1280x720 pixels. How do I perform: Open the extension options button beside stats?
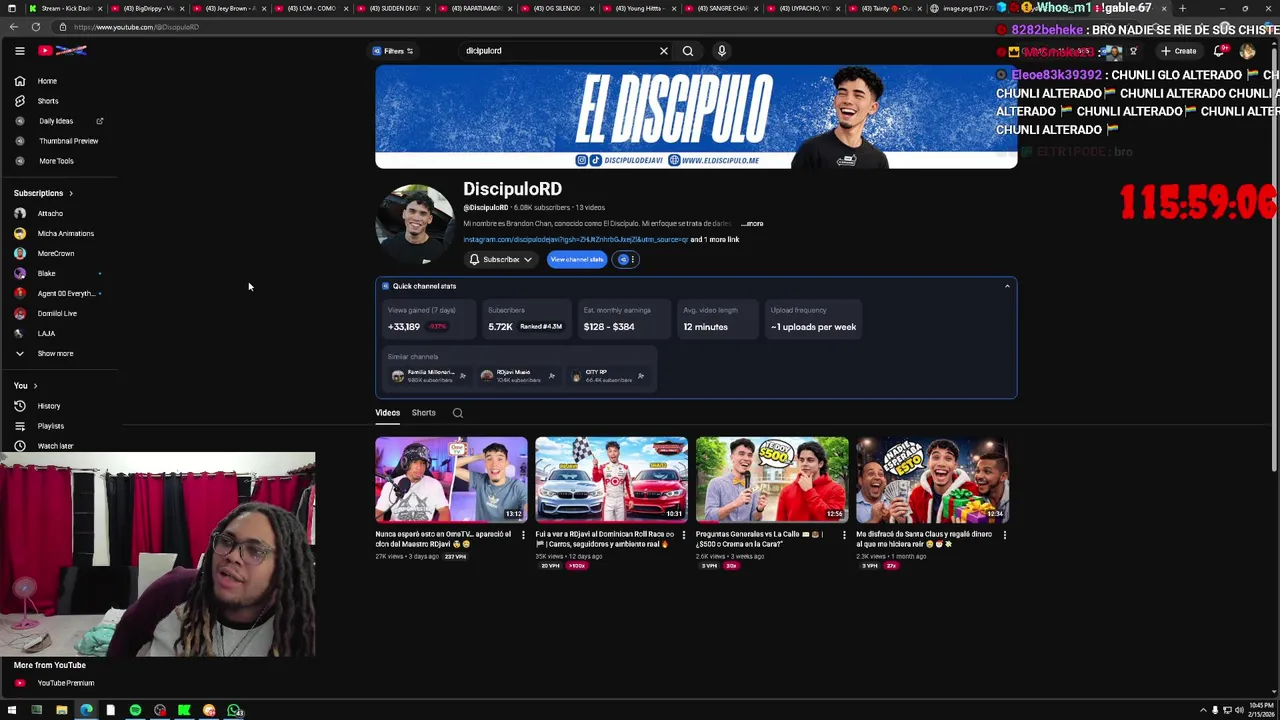(626, 259)
